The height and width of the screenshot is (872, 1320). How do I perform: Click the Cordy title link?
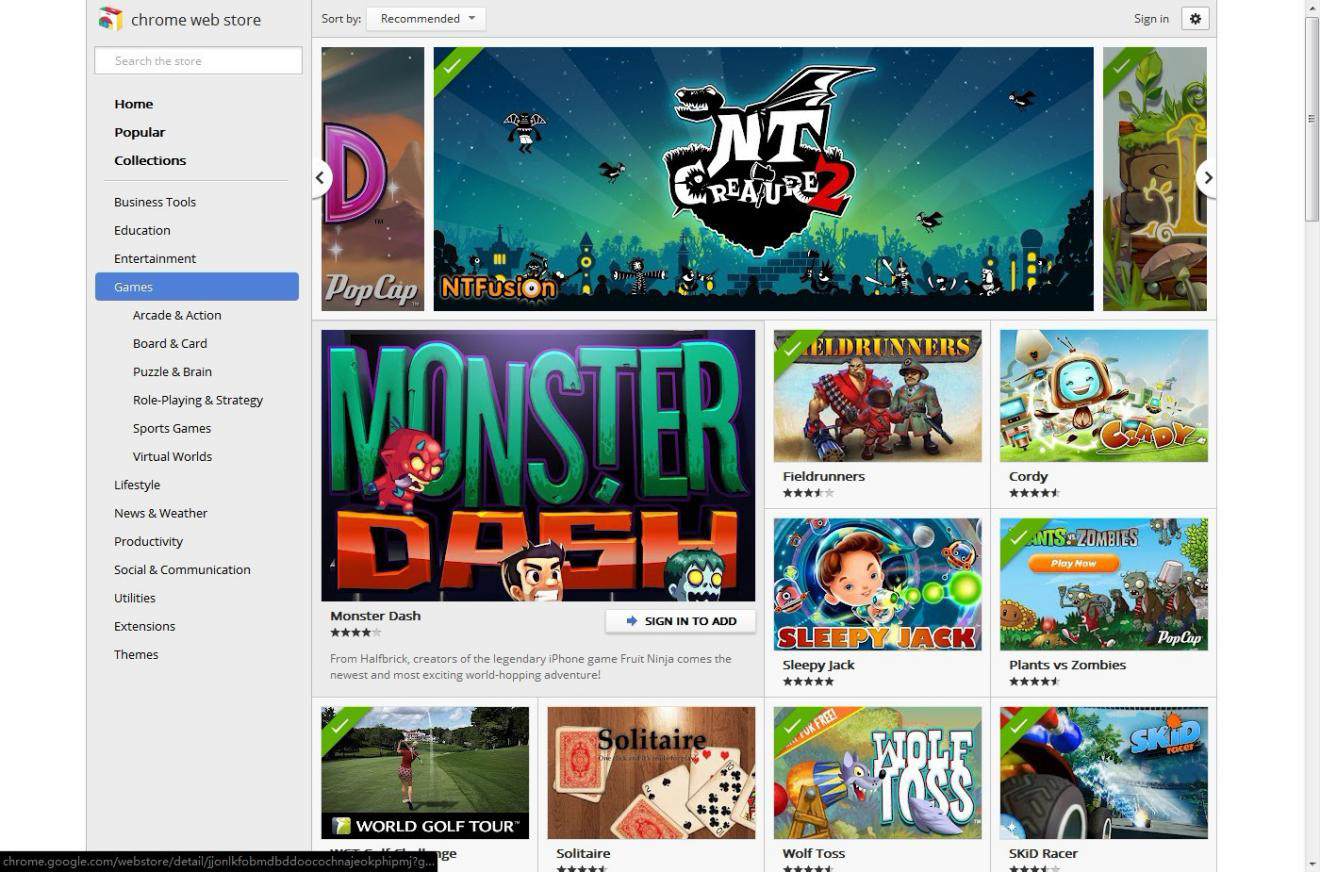click(1028, 477)
